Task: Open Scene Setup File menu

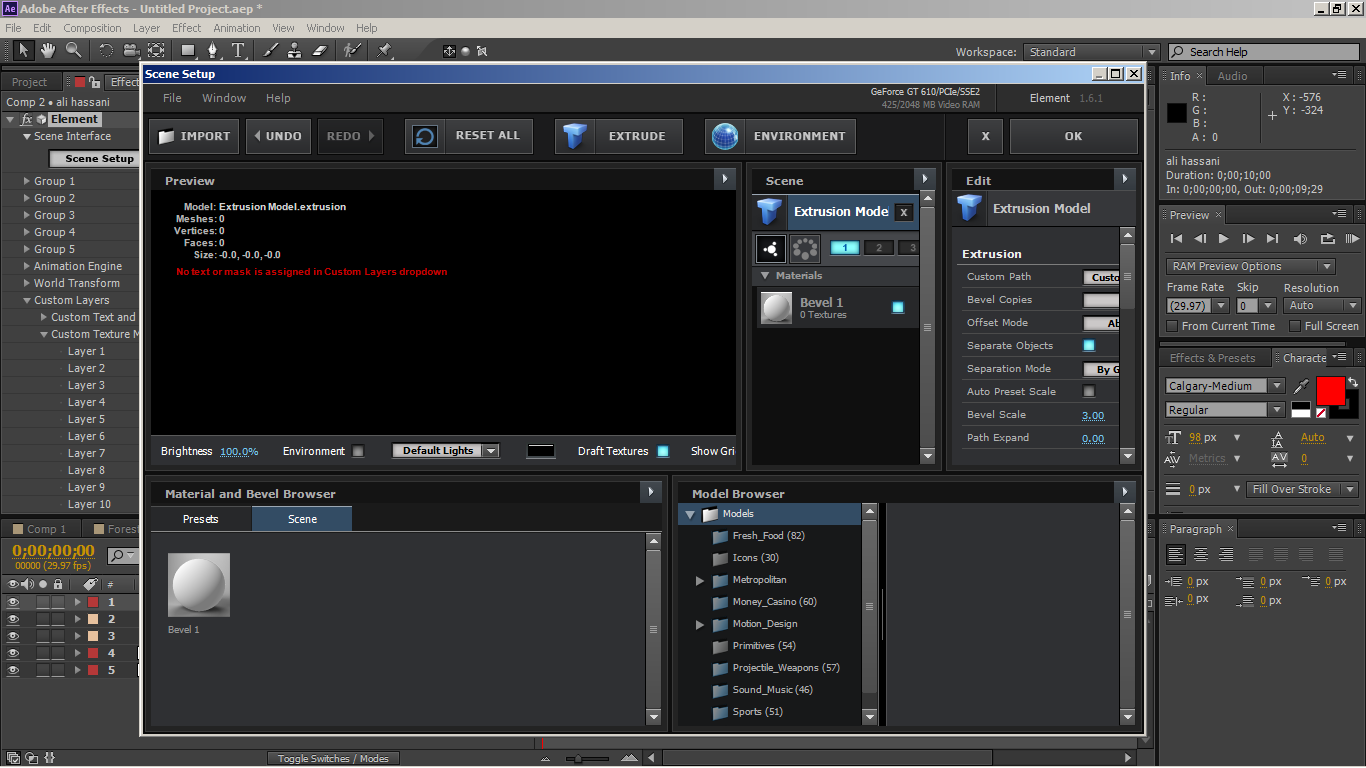Action: 172,98
